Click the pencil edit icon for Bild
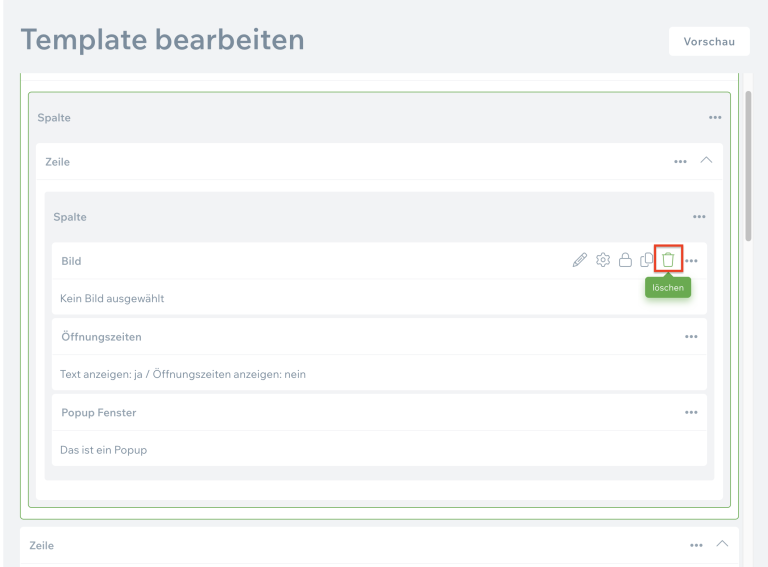 coord(580,260)
